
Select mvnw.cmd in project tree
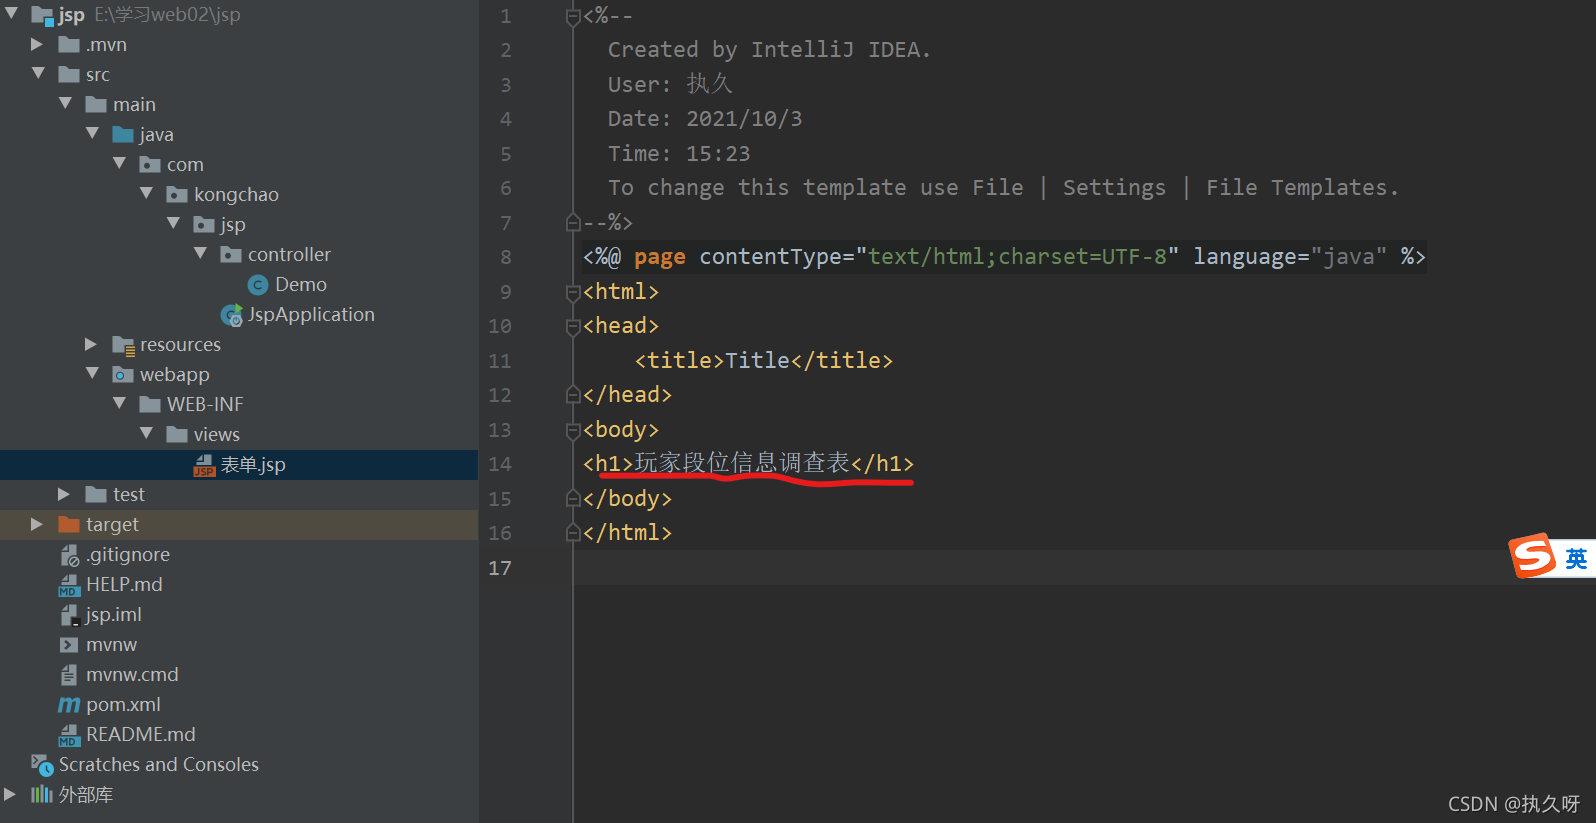pos(132,675)
